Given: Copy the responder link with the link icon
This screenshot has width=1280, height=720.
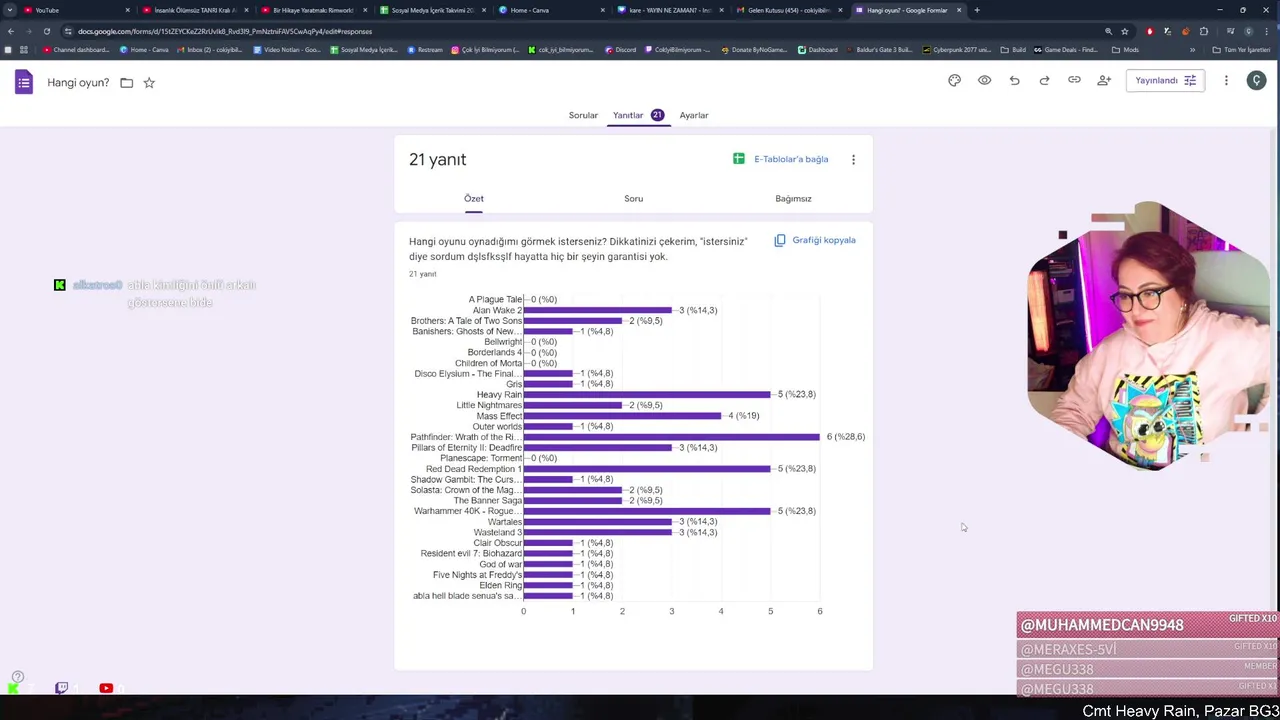Looking at the screenshot, I should click(x=1074, y=80).
